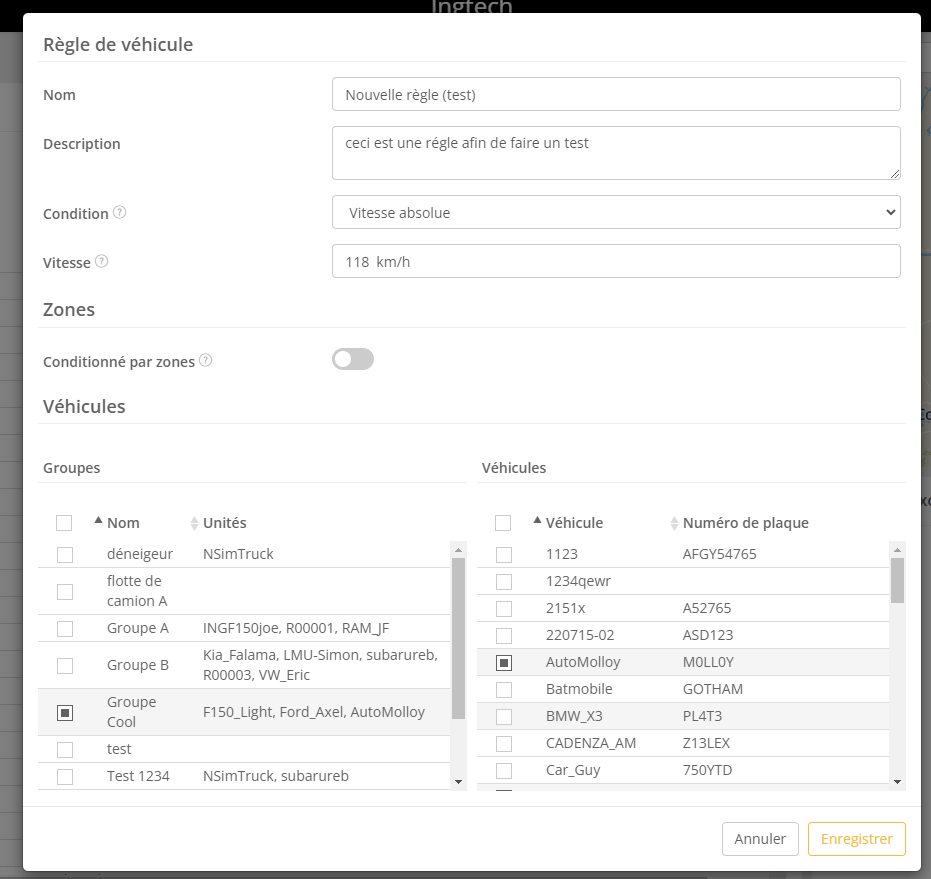
Task: Select all groups with header checkbox
Action: [x=65, y=523]
